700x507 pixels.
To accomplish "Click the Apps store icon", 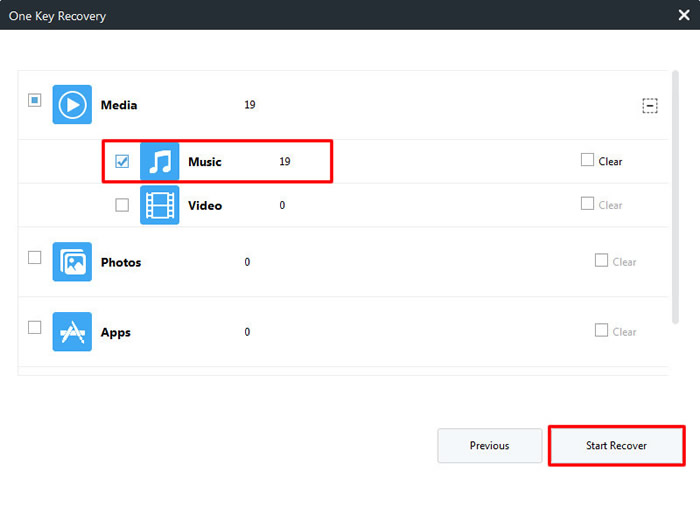I will coord(72,332).
